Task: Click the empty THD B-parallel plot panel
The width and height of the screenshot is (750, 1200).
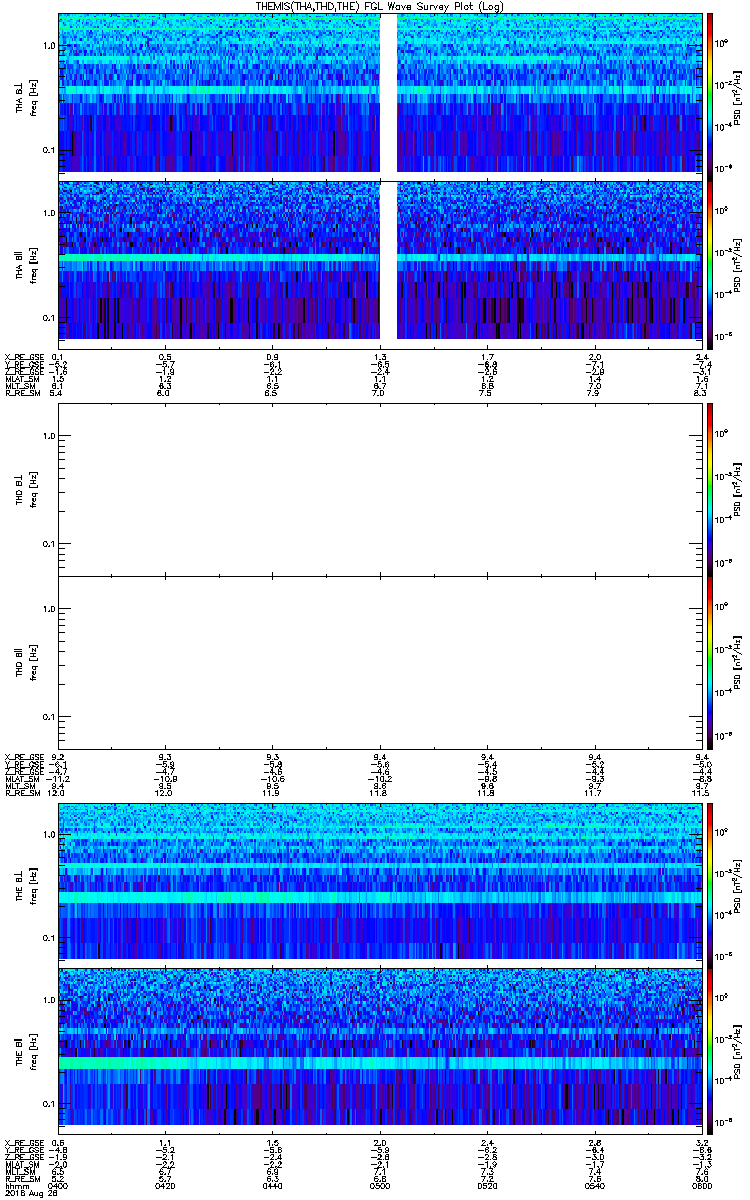Action: (380, 662)
